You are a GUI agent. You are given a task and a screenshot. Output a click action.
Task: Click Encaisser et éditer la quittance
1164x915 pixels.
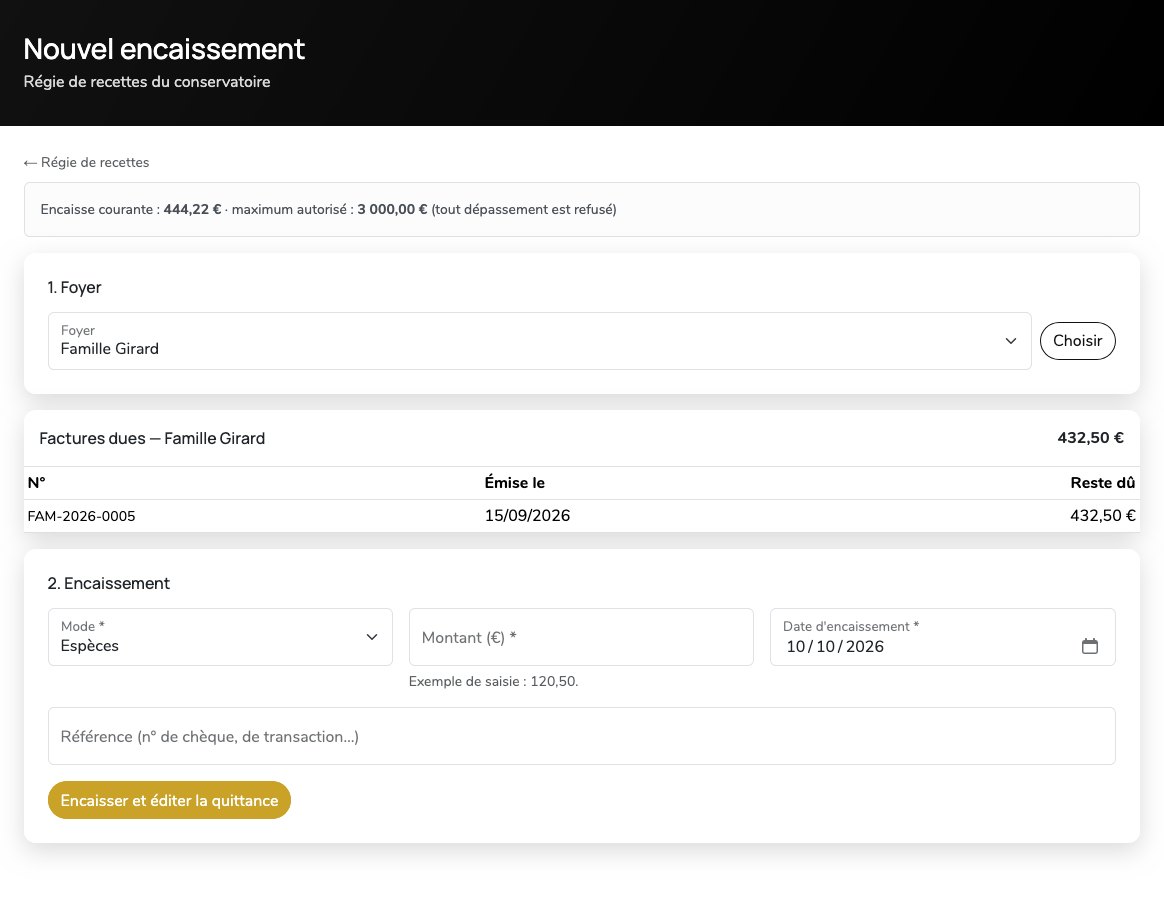169,800
